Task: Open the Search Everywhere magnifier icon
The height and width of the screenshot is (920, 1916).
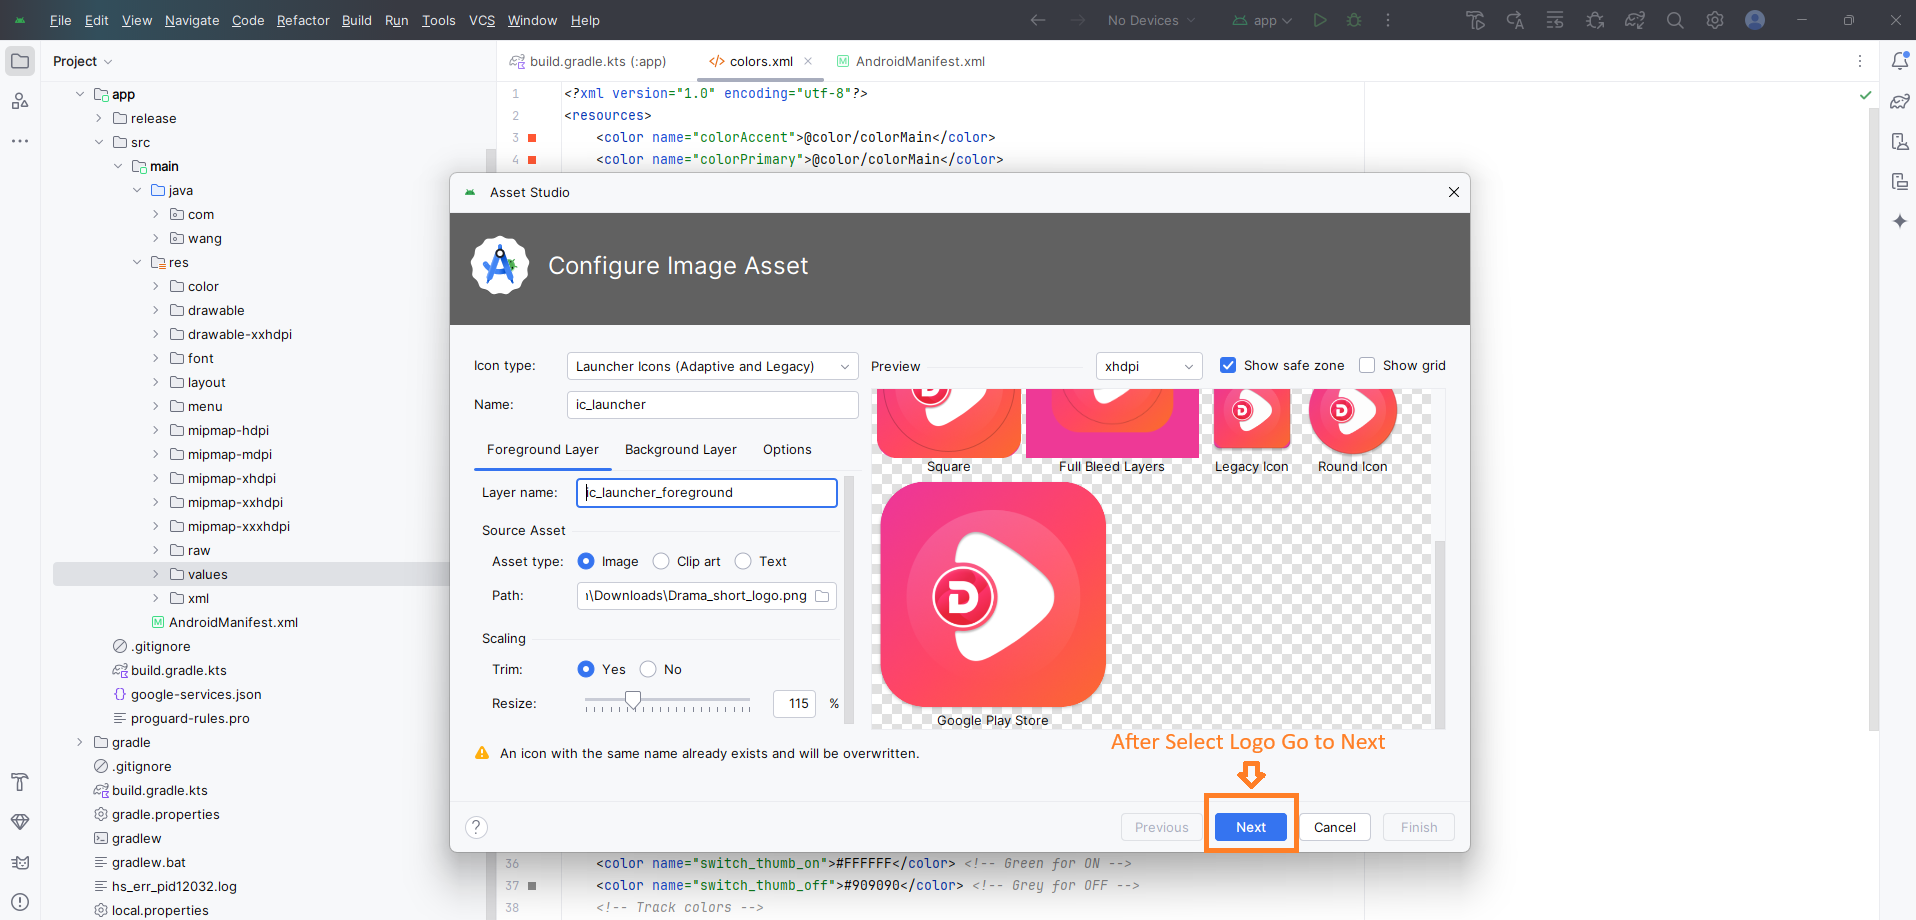Action: (1675, 20)
